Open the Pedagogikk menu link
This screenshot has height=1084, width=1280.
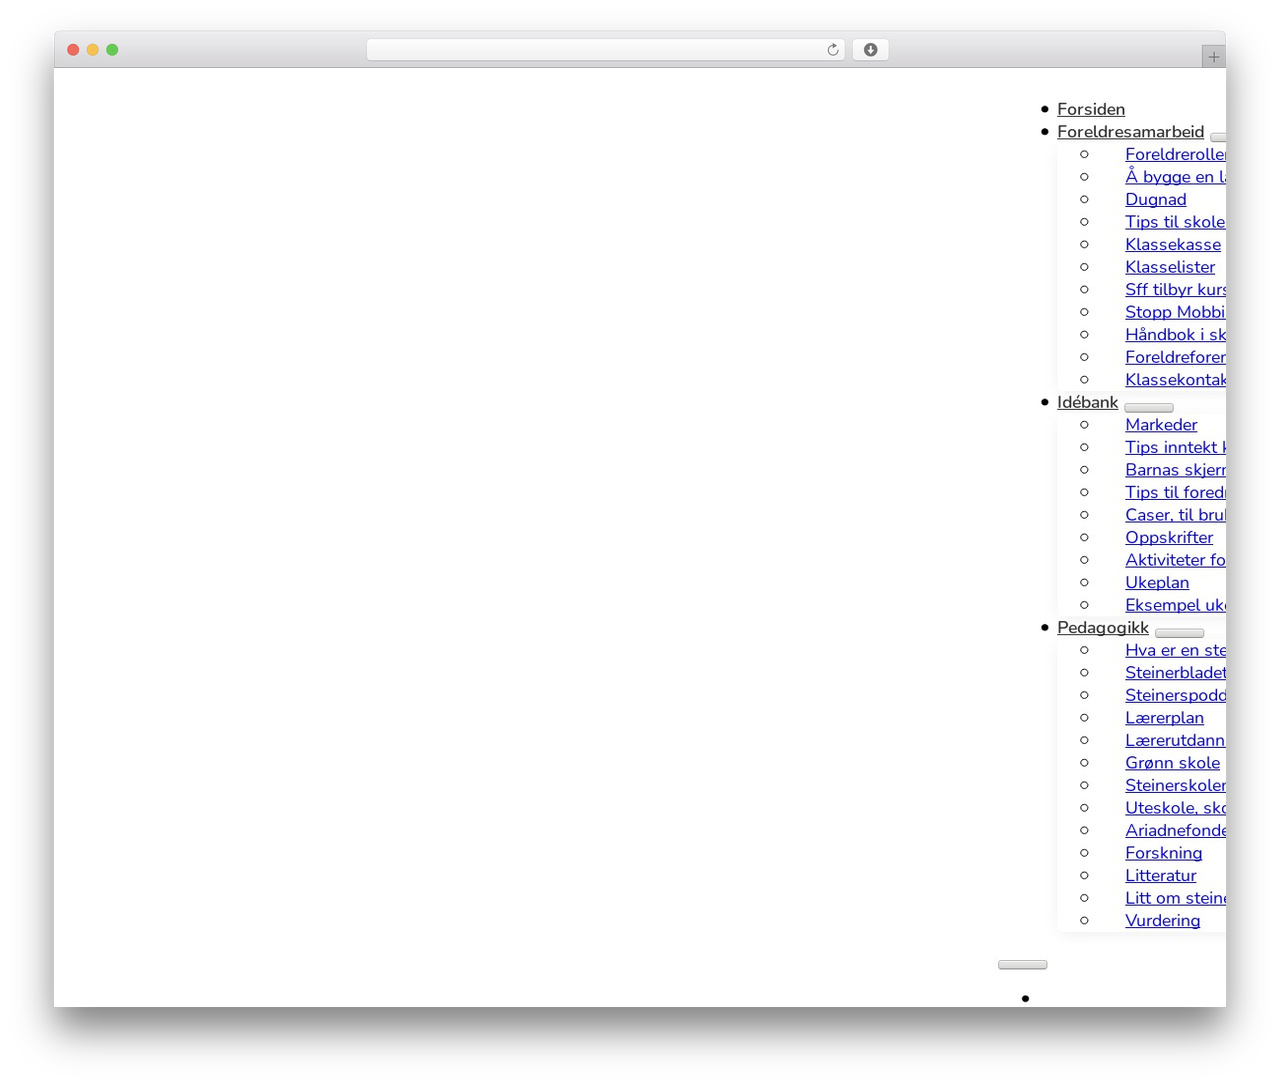point(1102,627)
